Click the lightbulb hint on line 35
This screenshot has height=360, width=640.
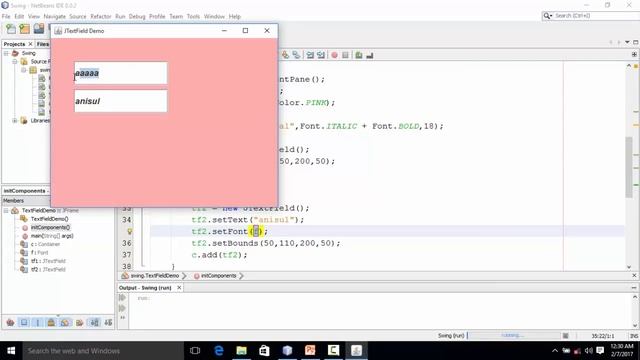[130, 231]
